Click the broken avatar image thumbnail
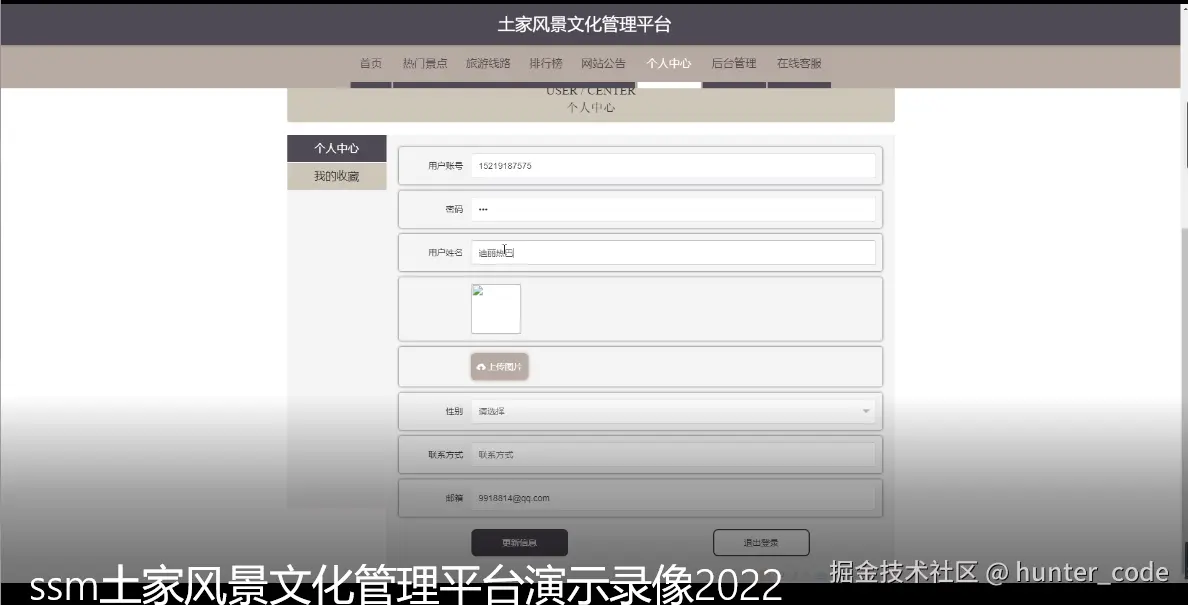Image resolution: width=1188 pixels, height=605 pixels. (496, 309)
